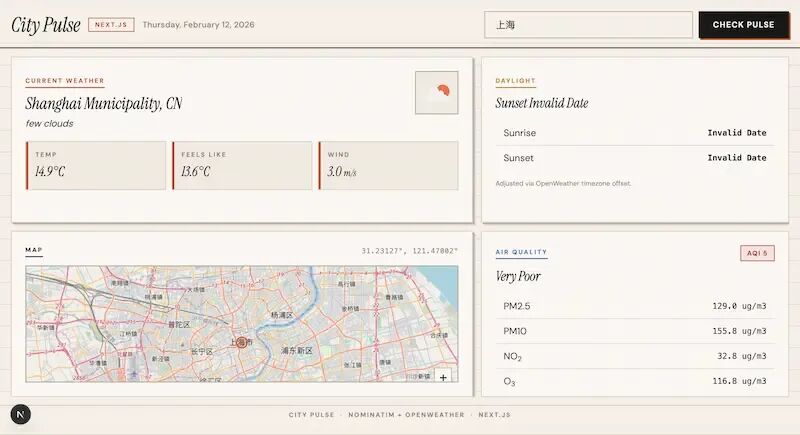Click the Shanghai Municipality, CN heading
800x435 pixels.
click(x=104, y=104)
